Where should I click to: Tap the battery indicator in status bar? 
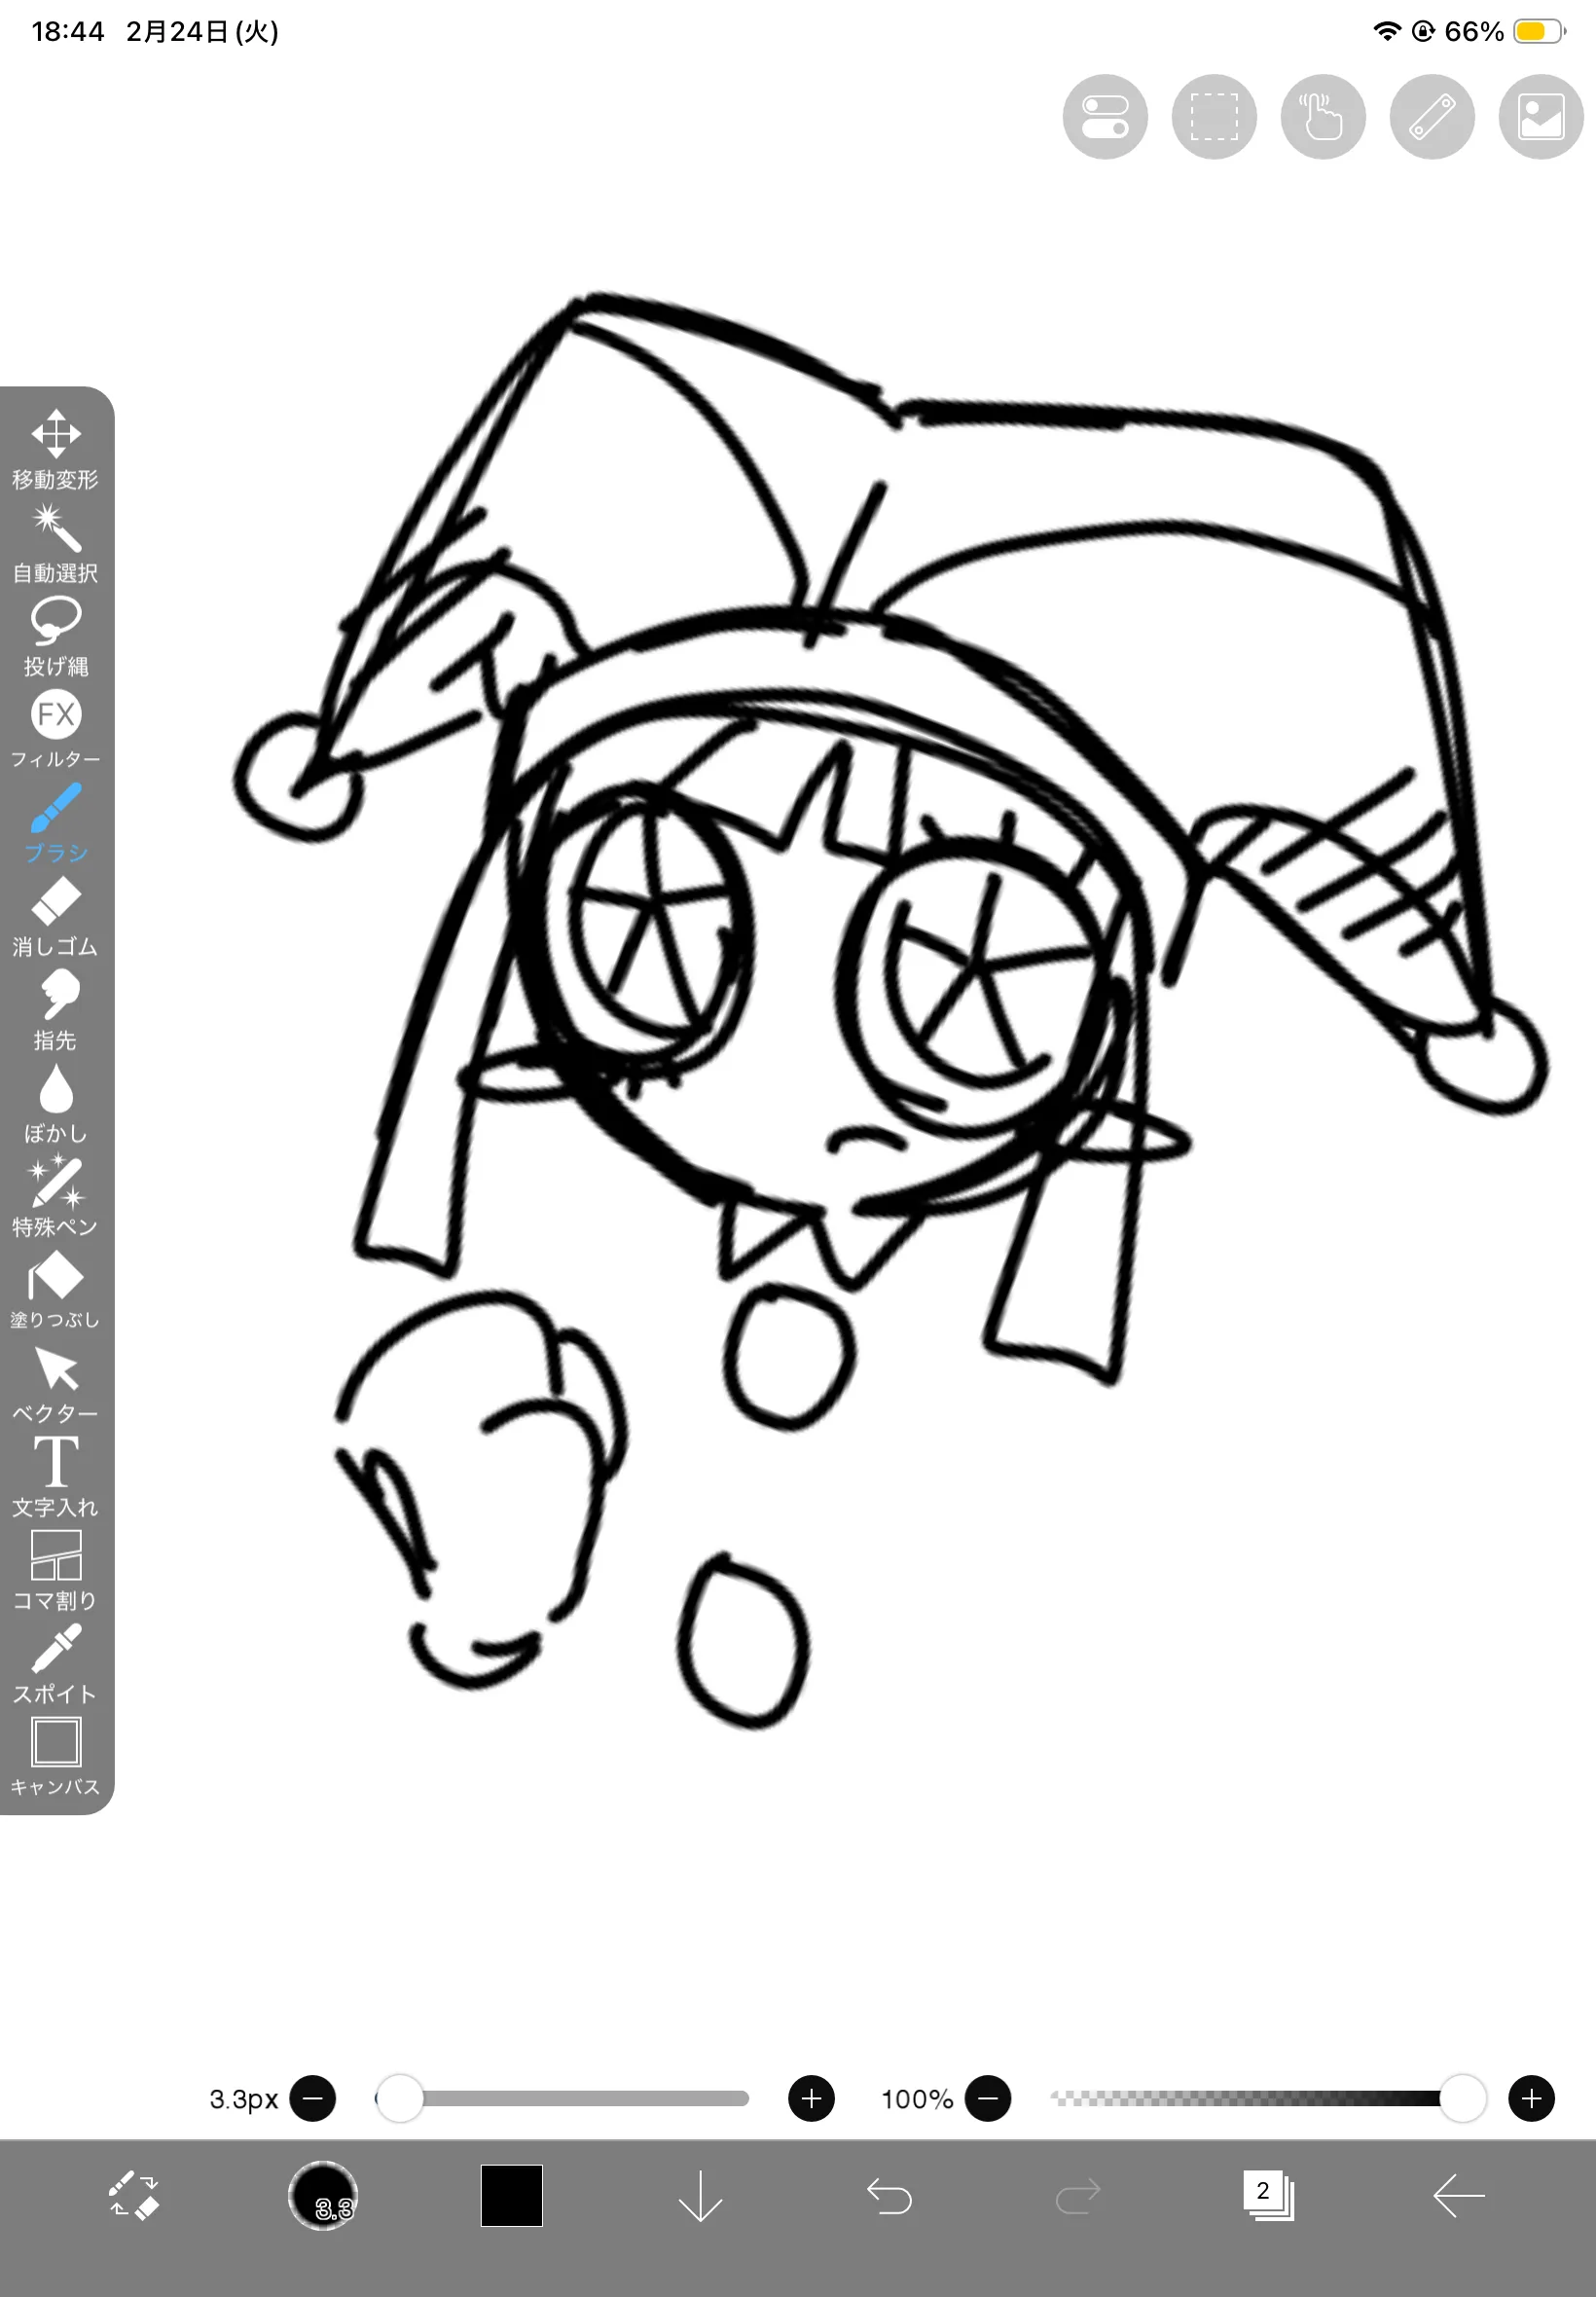click(1540, 32)
